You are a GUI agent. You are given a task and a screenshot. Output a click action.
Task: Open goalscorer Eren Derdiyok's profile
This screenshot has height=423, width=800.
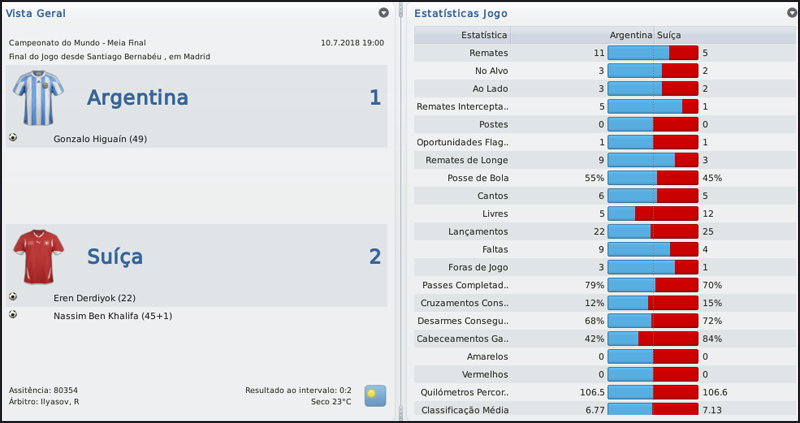tap(95, 298)
